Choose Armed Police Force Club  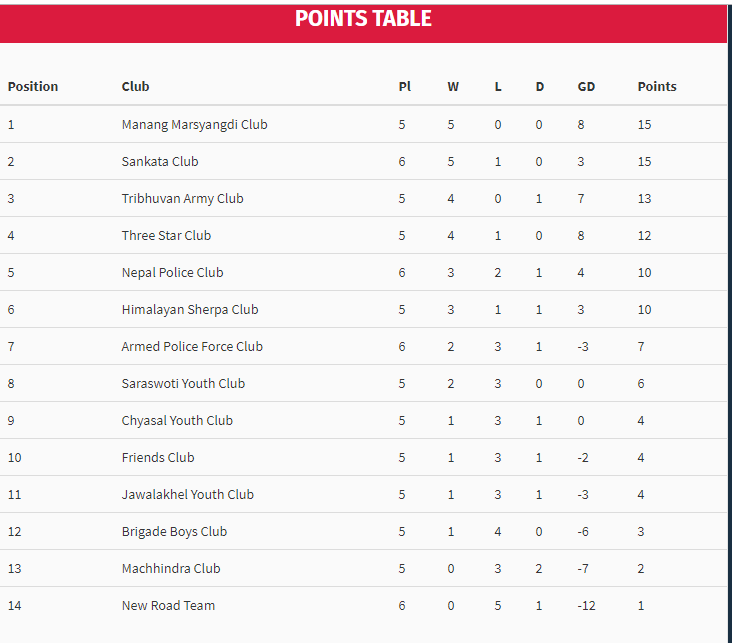(x=192, y=347)
